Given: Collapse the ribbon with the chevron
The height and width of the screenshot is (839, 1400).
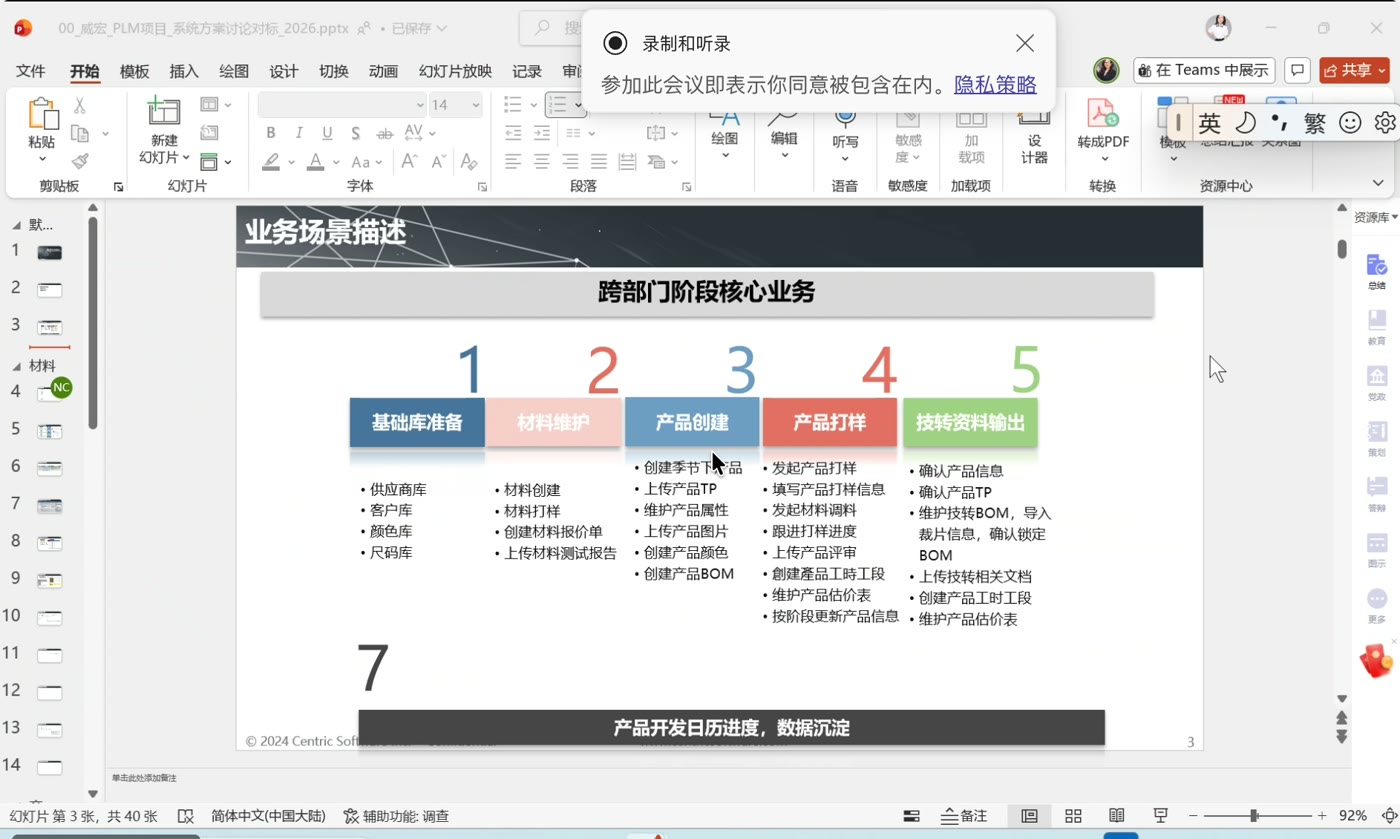Looking at the screenshot, I should coord(1378,183).
